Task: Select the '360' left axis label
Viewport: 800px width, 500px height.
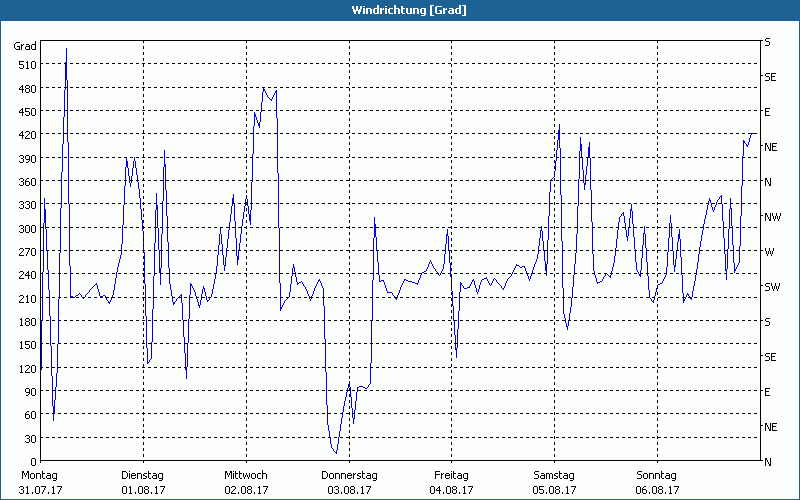Action: tap(28, 182)
